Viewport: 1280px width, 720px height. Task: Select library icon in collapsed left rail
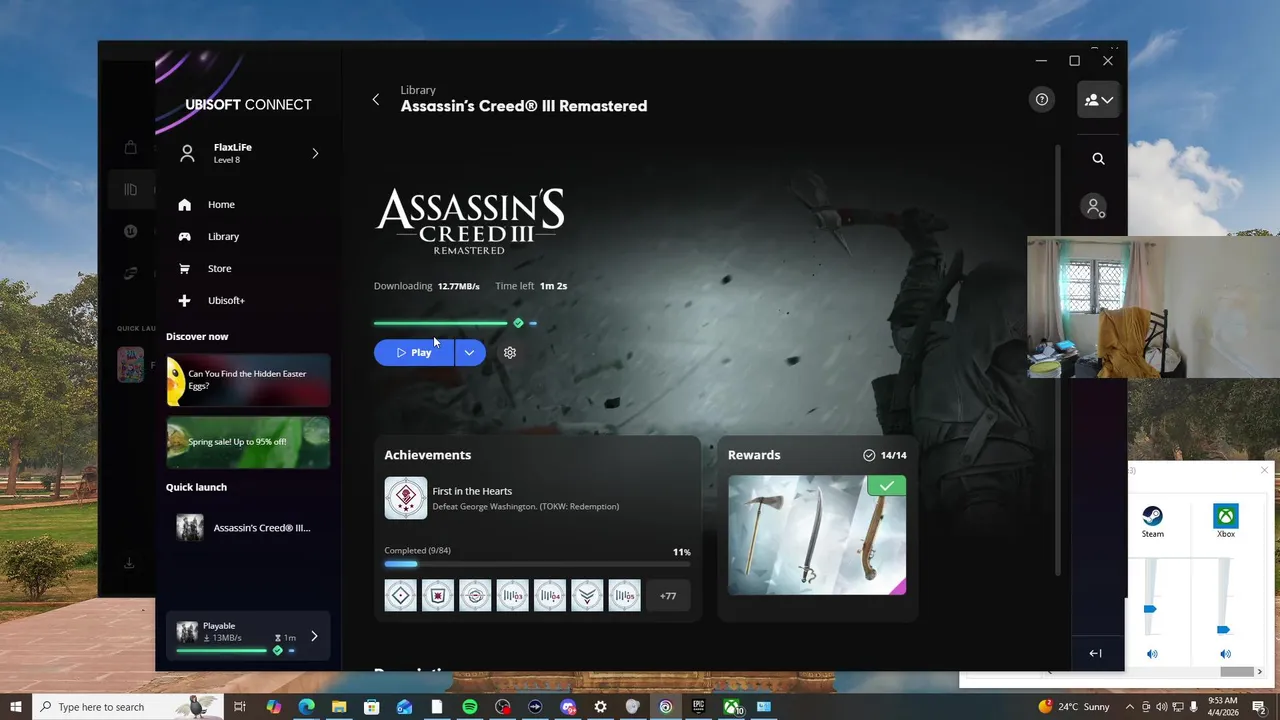[130, 189]
